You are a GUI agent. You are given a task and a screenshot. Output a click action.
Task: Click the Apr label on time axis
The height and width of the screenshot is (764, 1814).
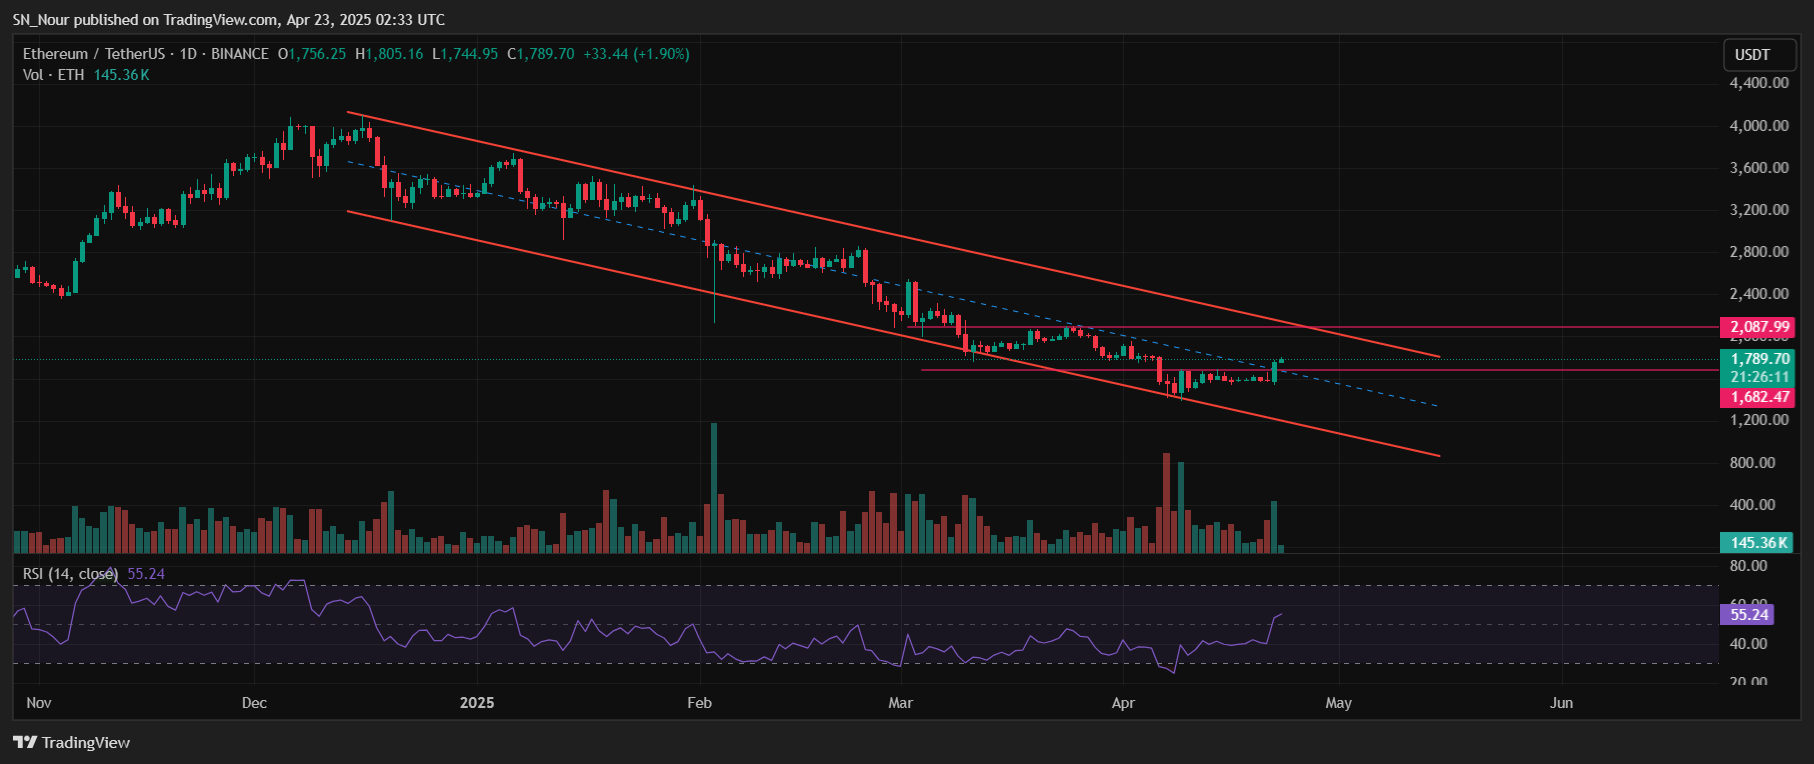click(x=1123, y=703)
